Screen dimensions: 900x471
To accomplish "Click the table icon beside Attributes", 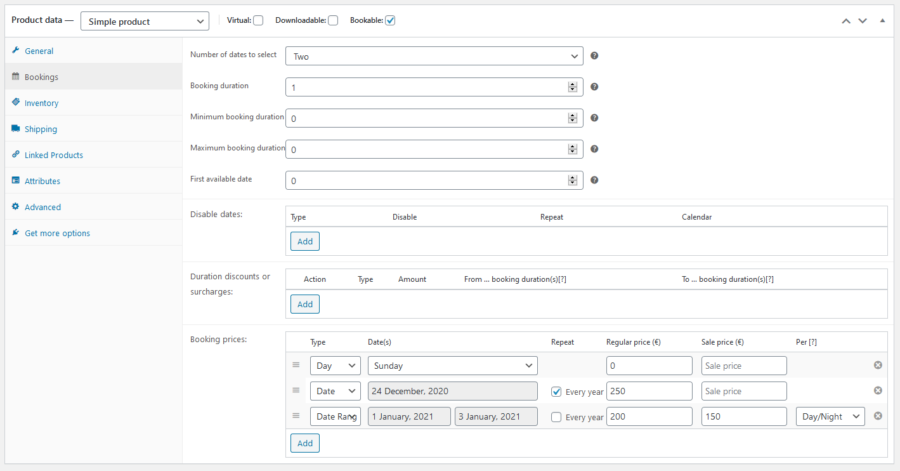I will tap(15, 180).
